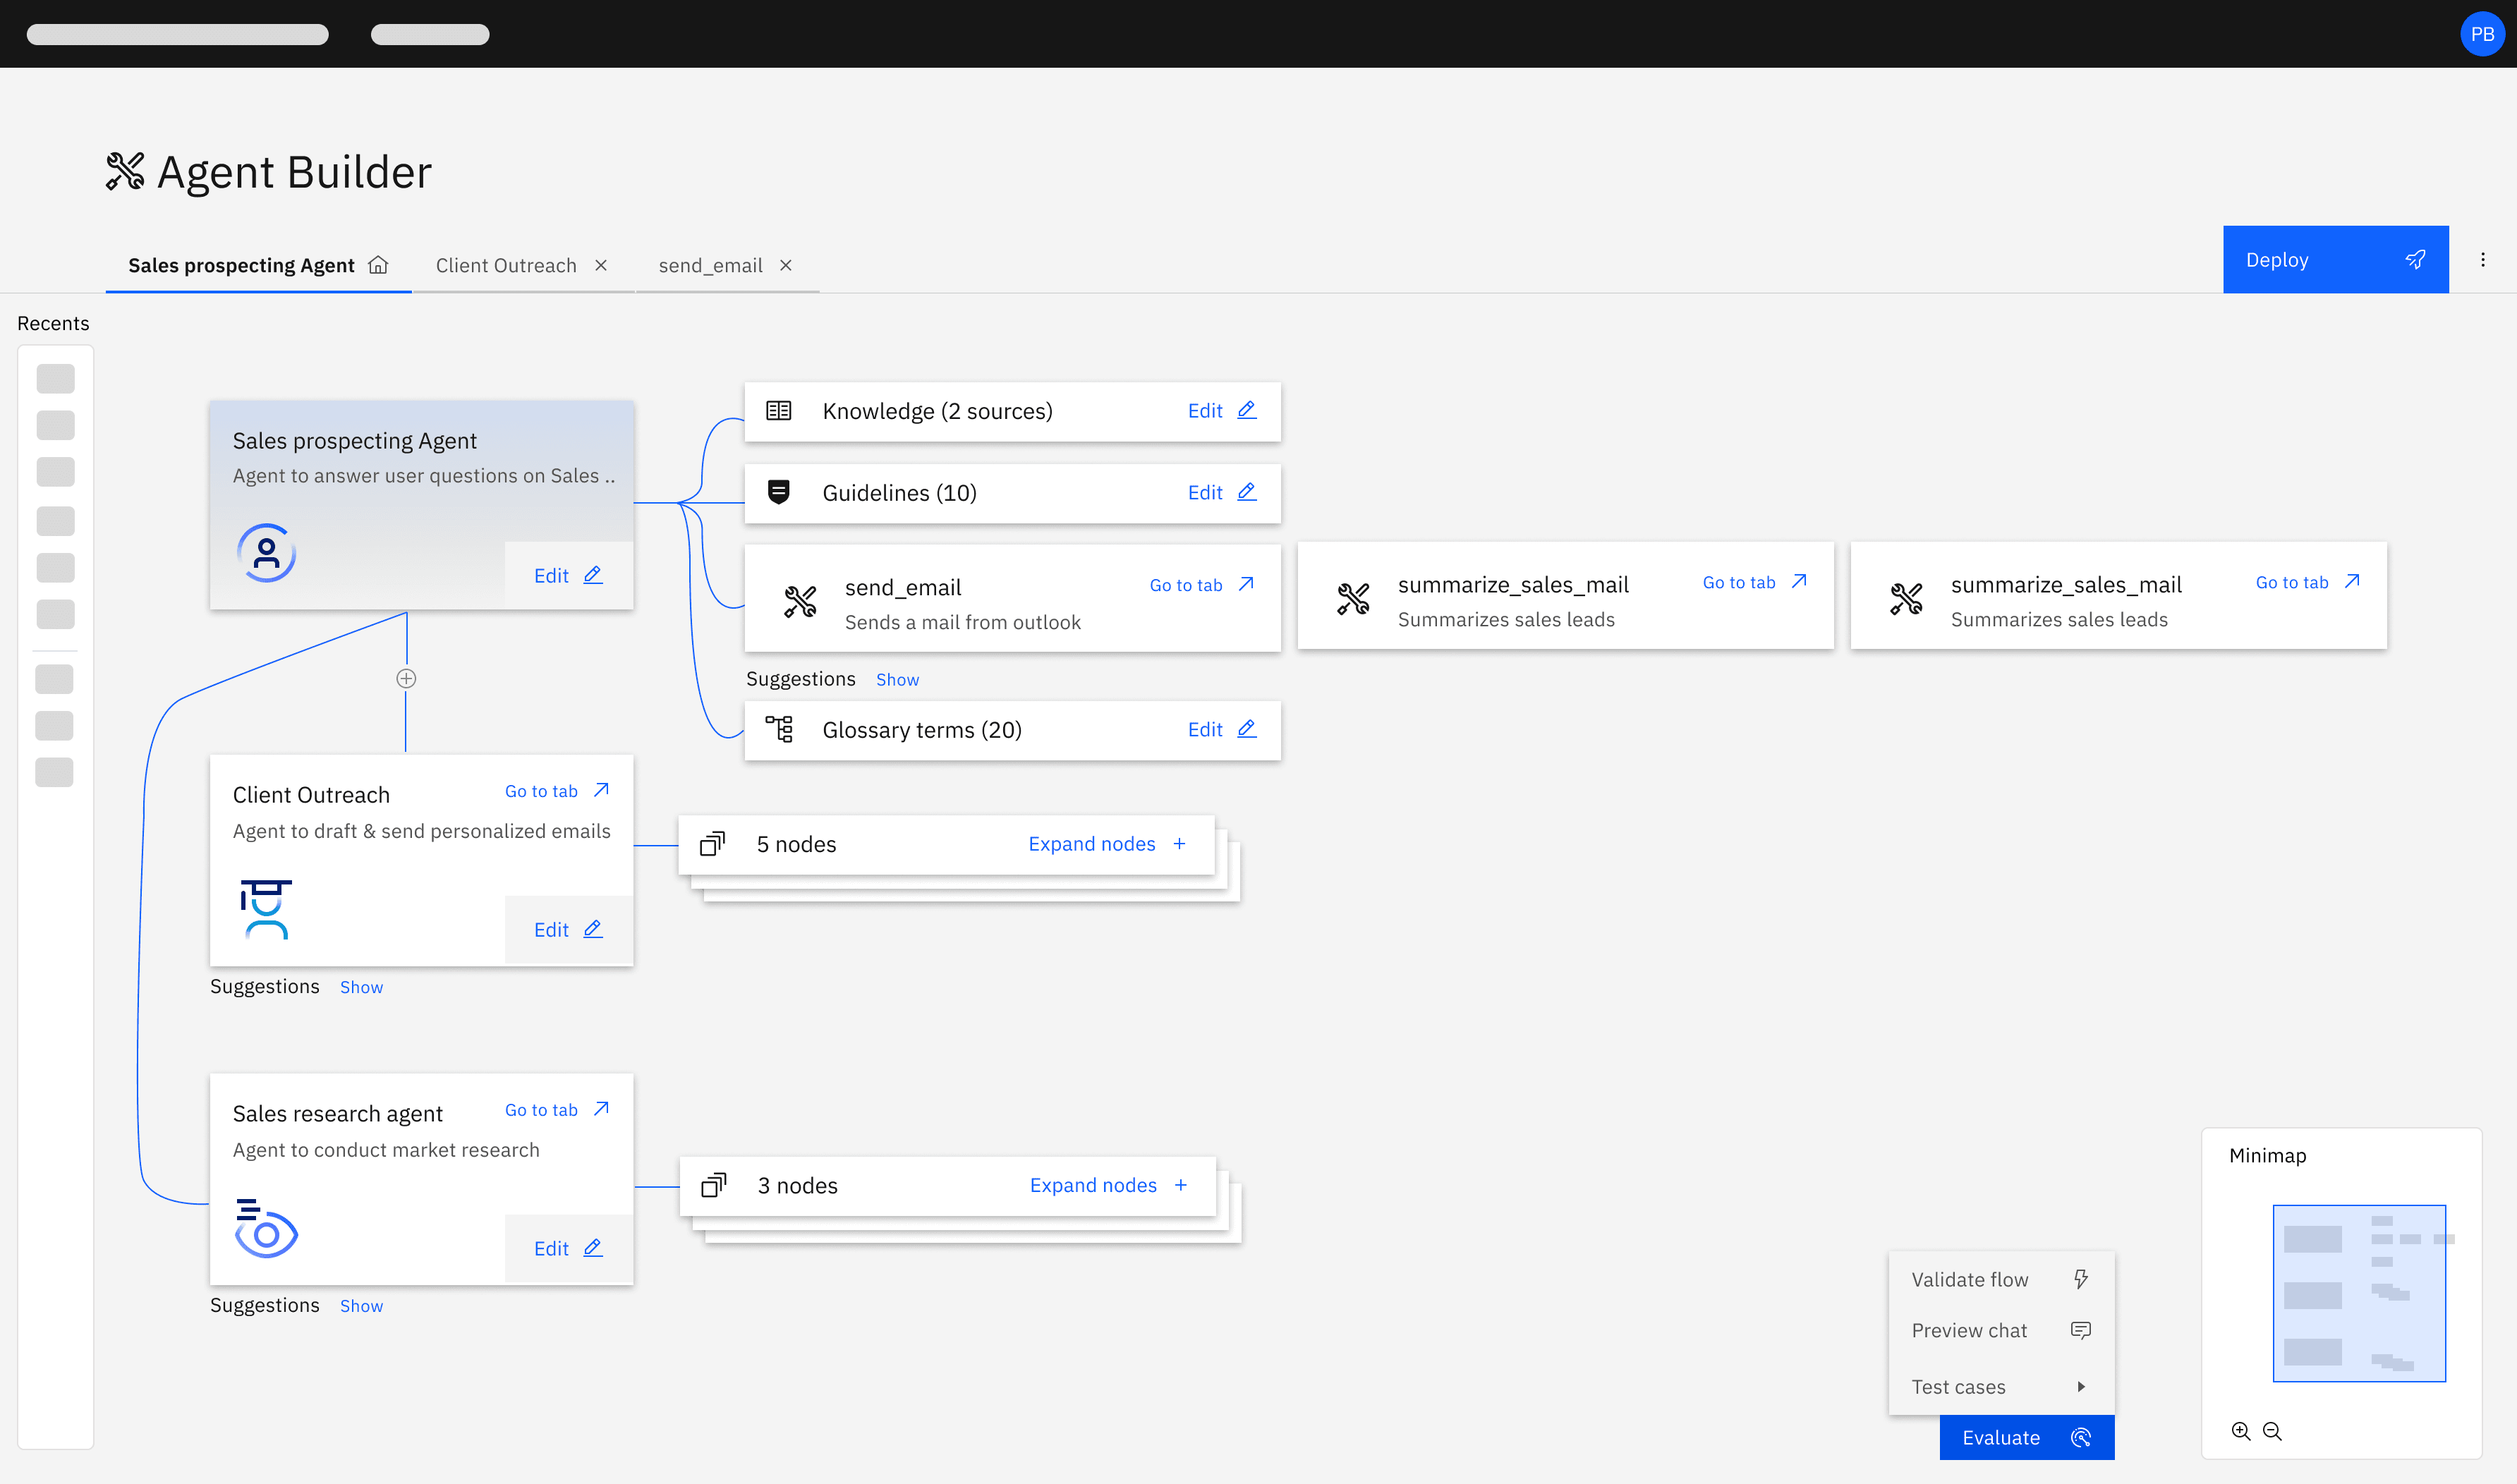Image resolution: width=2517 pixels, height=1484 pixels.
Task: Click the minimap viewport rectangle
Action: tap(2358, 1293)
